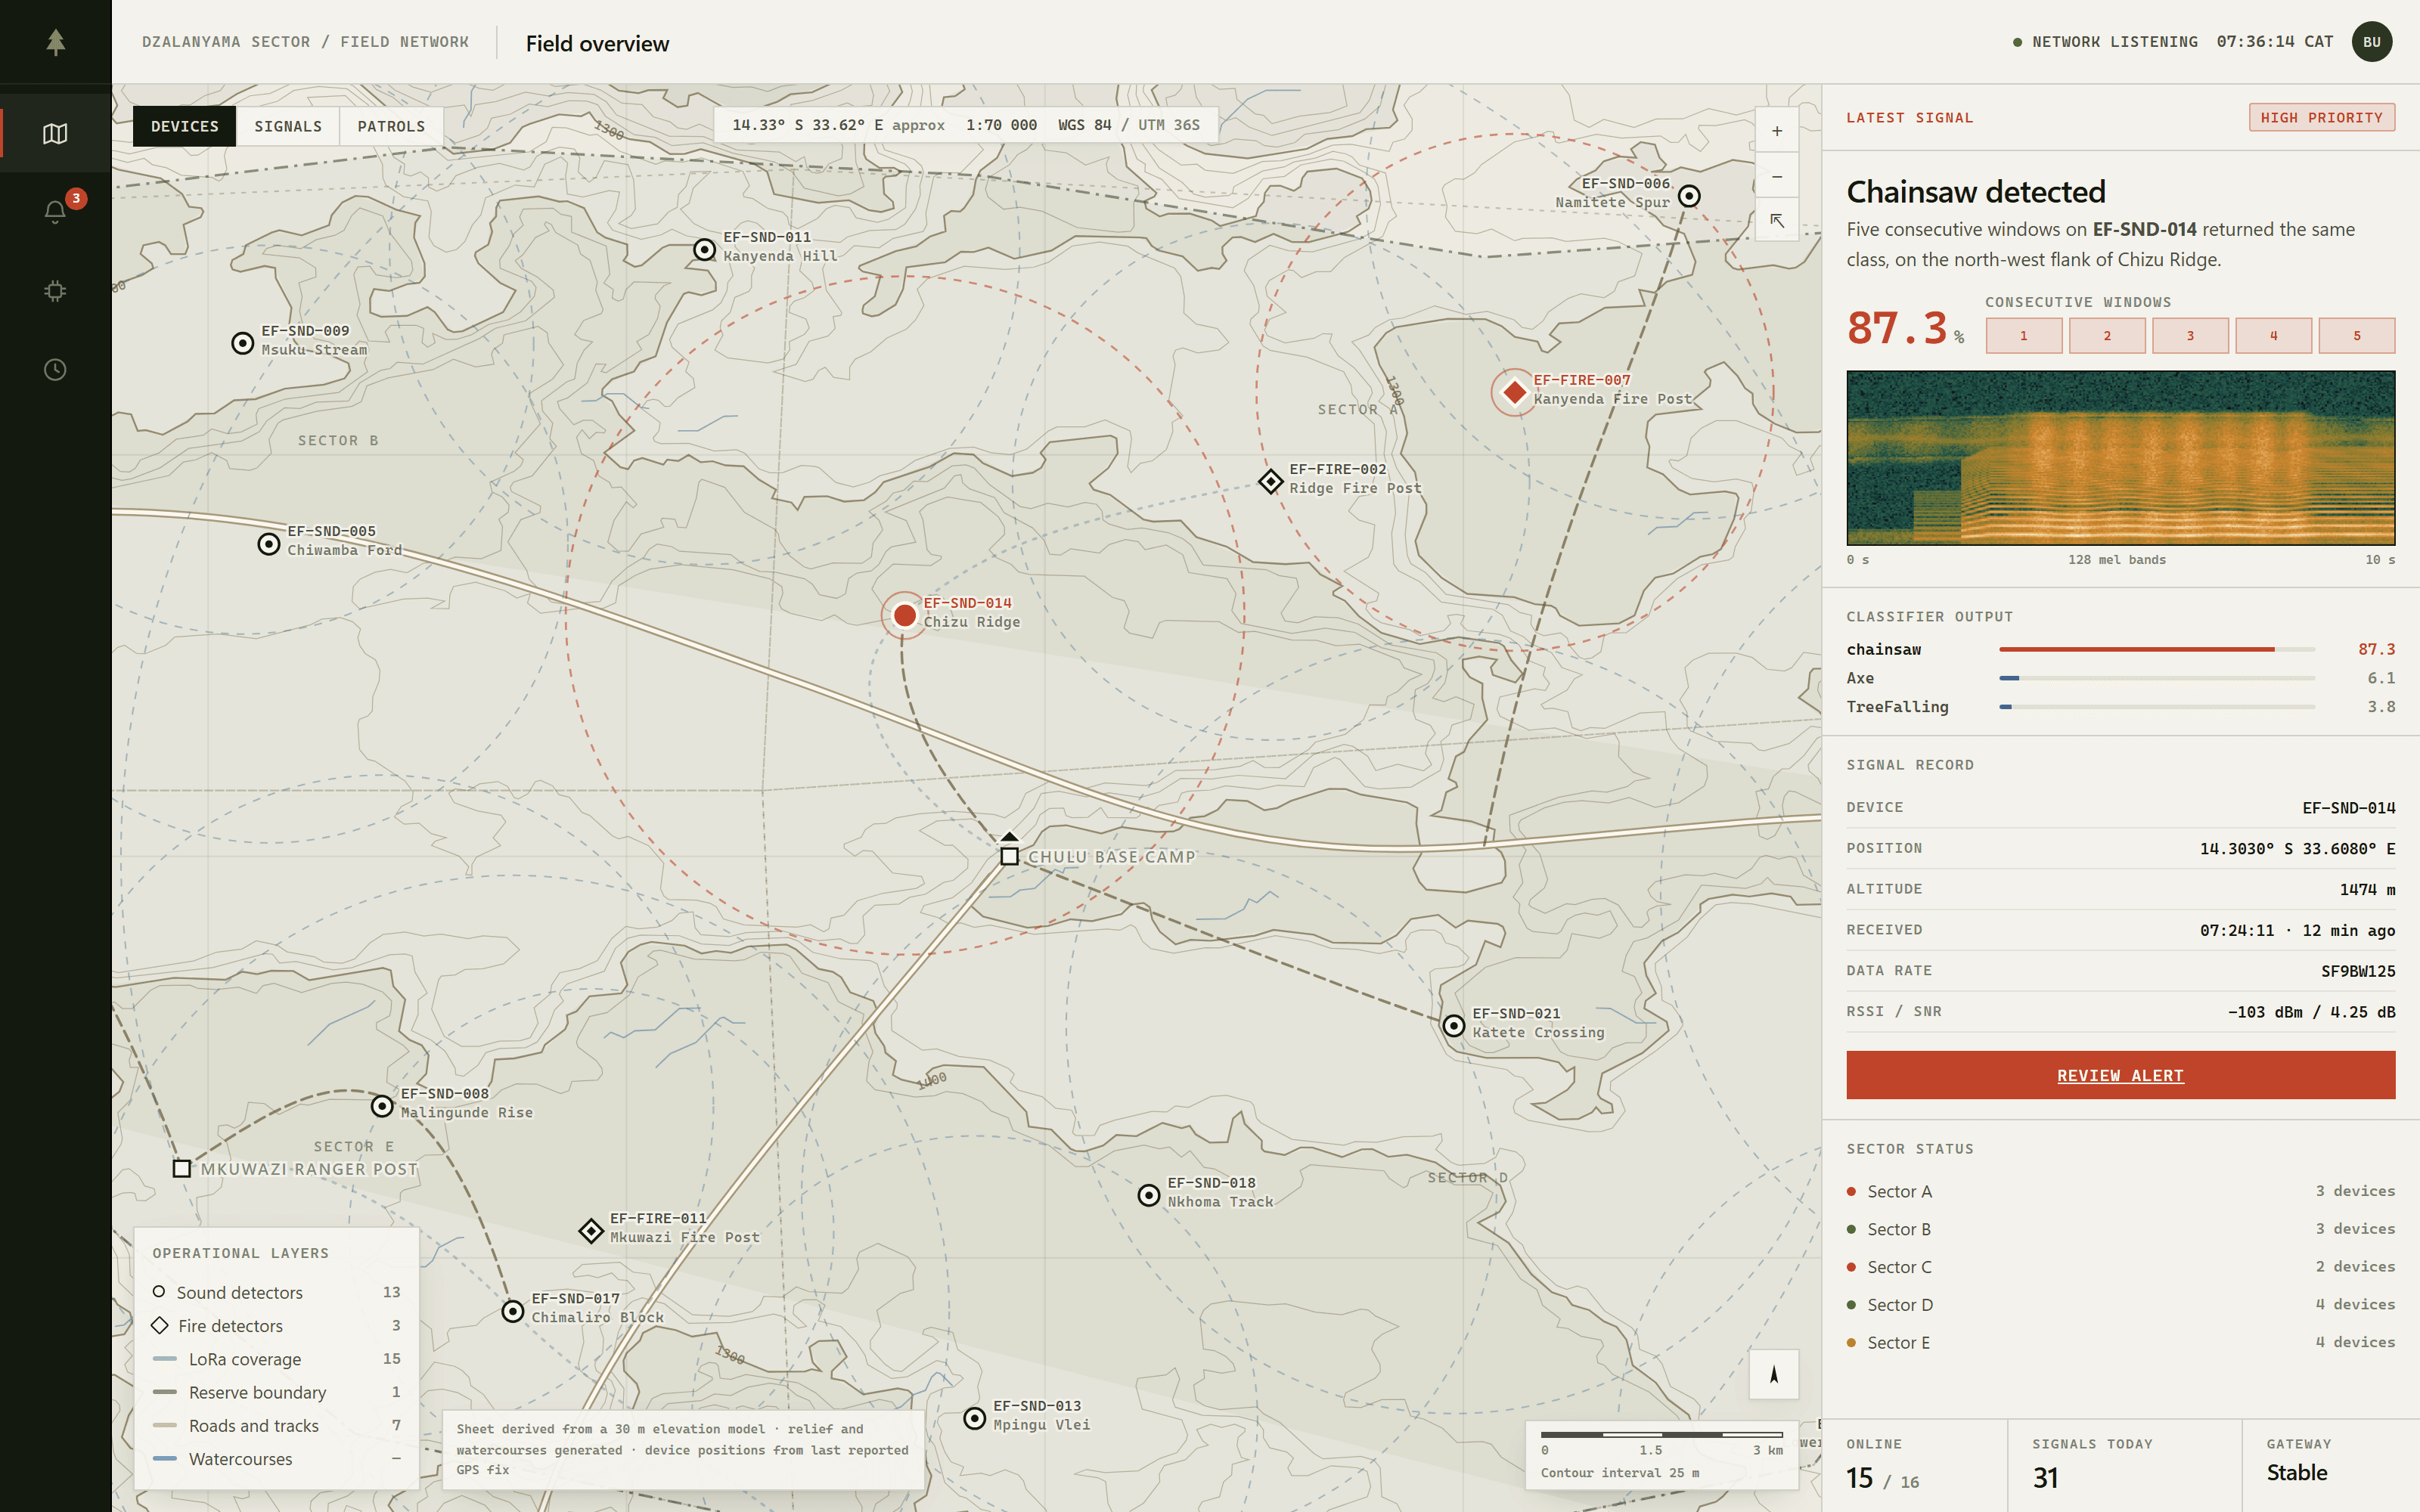Screen dimensions: 2420x1512
Task: Select EF-FIRE-007 Kanyenda Fire Post marker
Action: [x=1514, y=392]
